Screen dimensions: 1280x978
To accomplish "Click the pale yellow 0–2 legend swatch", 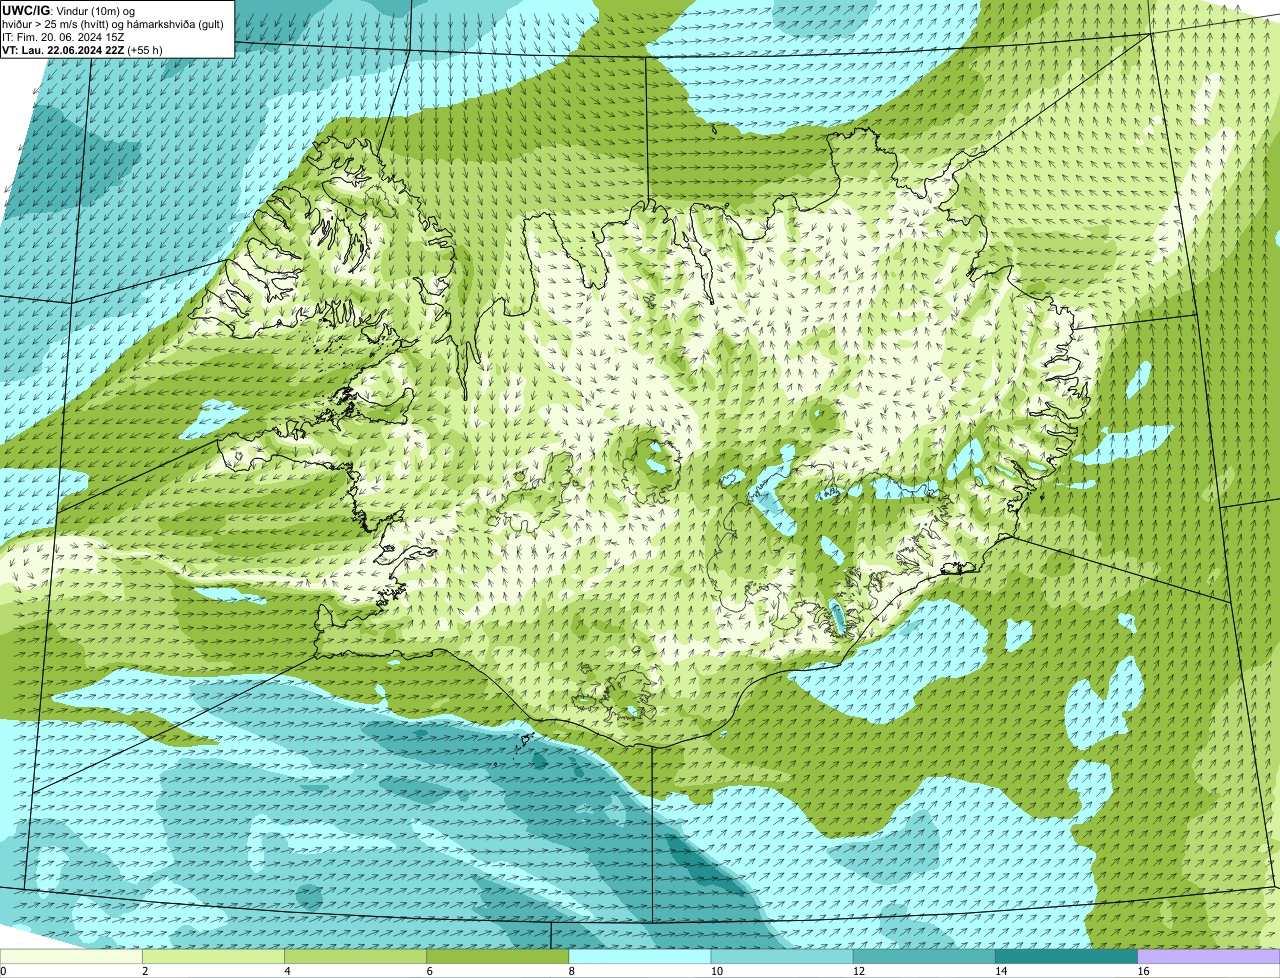I will pyautogui.click(x=71, y=957).
